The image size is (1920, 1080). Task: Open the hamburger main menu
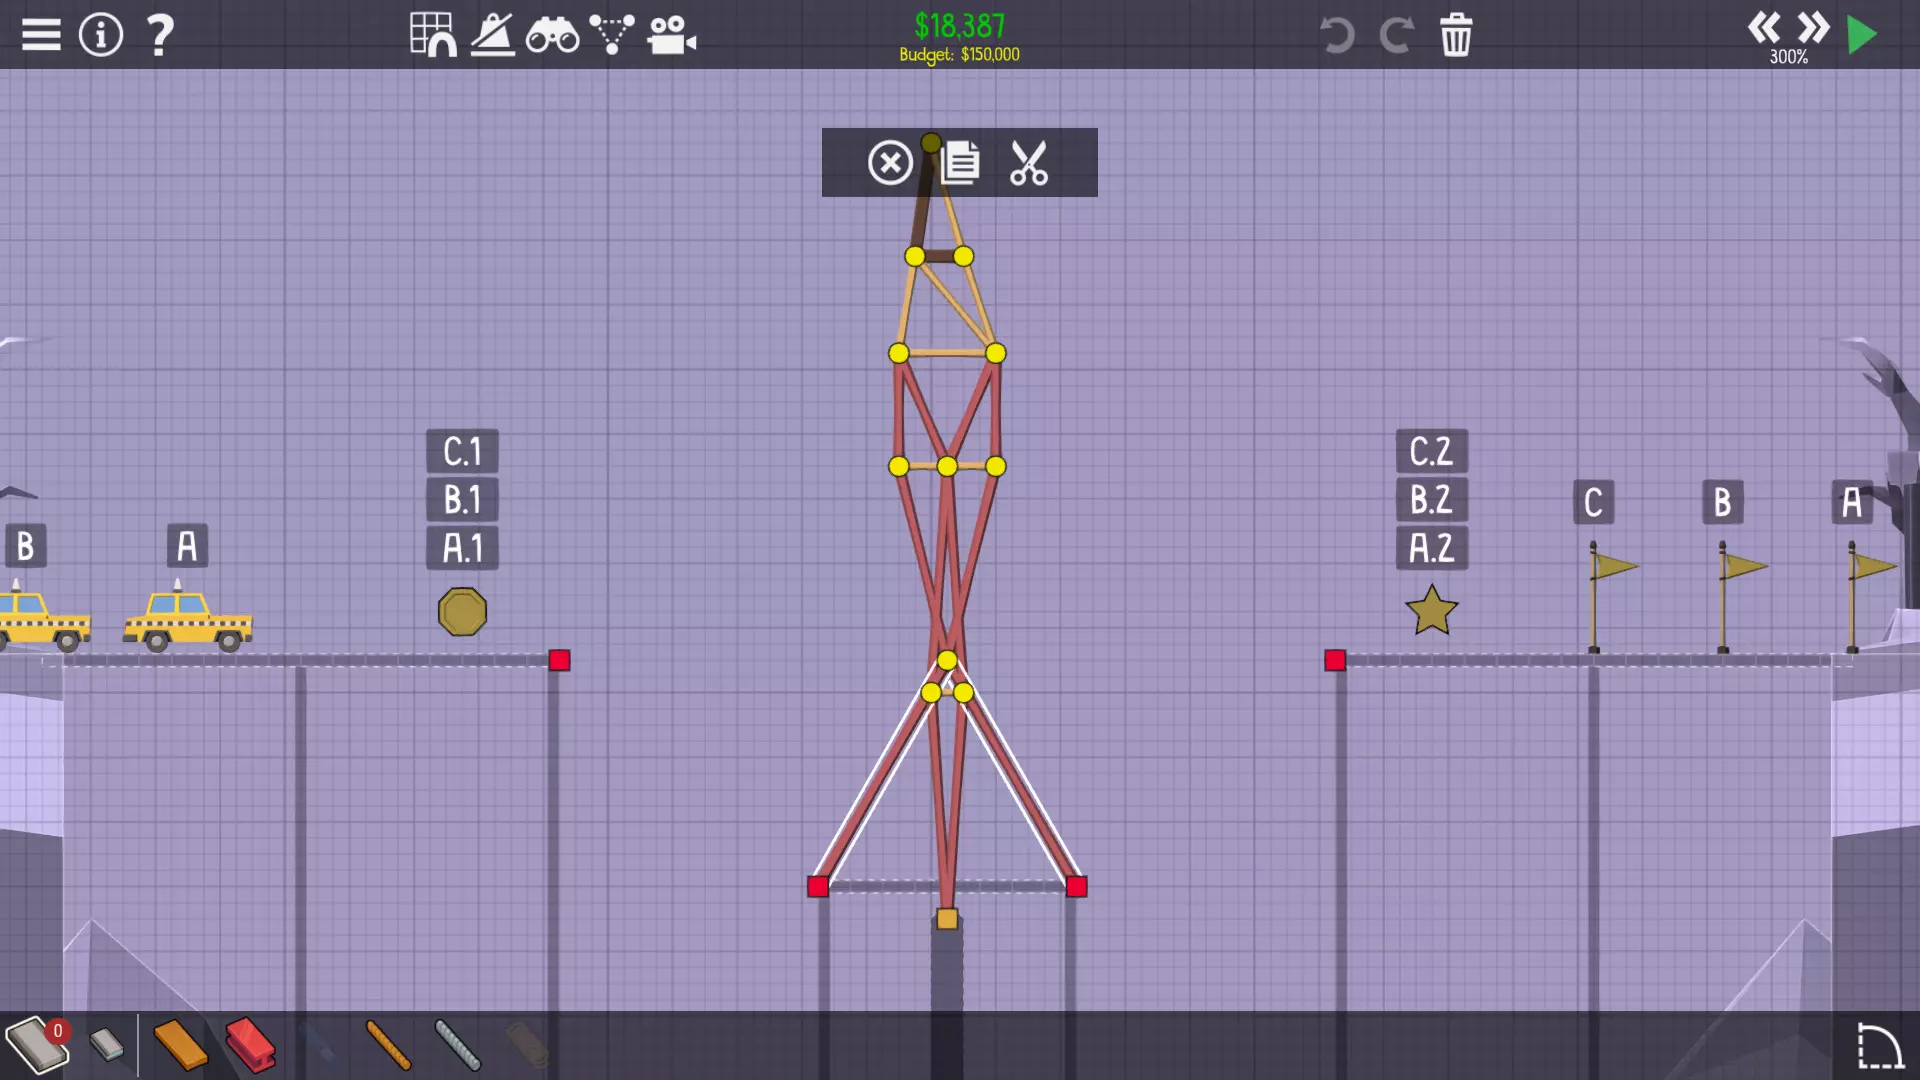click(41, 35)
